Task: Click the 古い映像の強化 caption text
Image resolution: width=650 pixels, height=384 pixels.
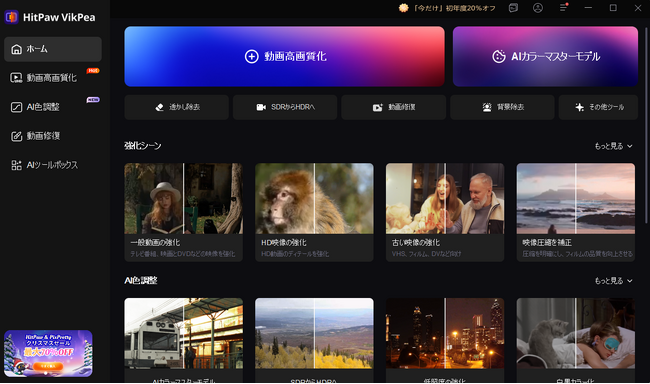Action: (416, 243)
